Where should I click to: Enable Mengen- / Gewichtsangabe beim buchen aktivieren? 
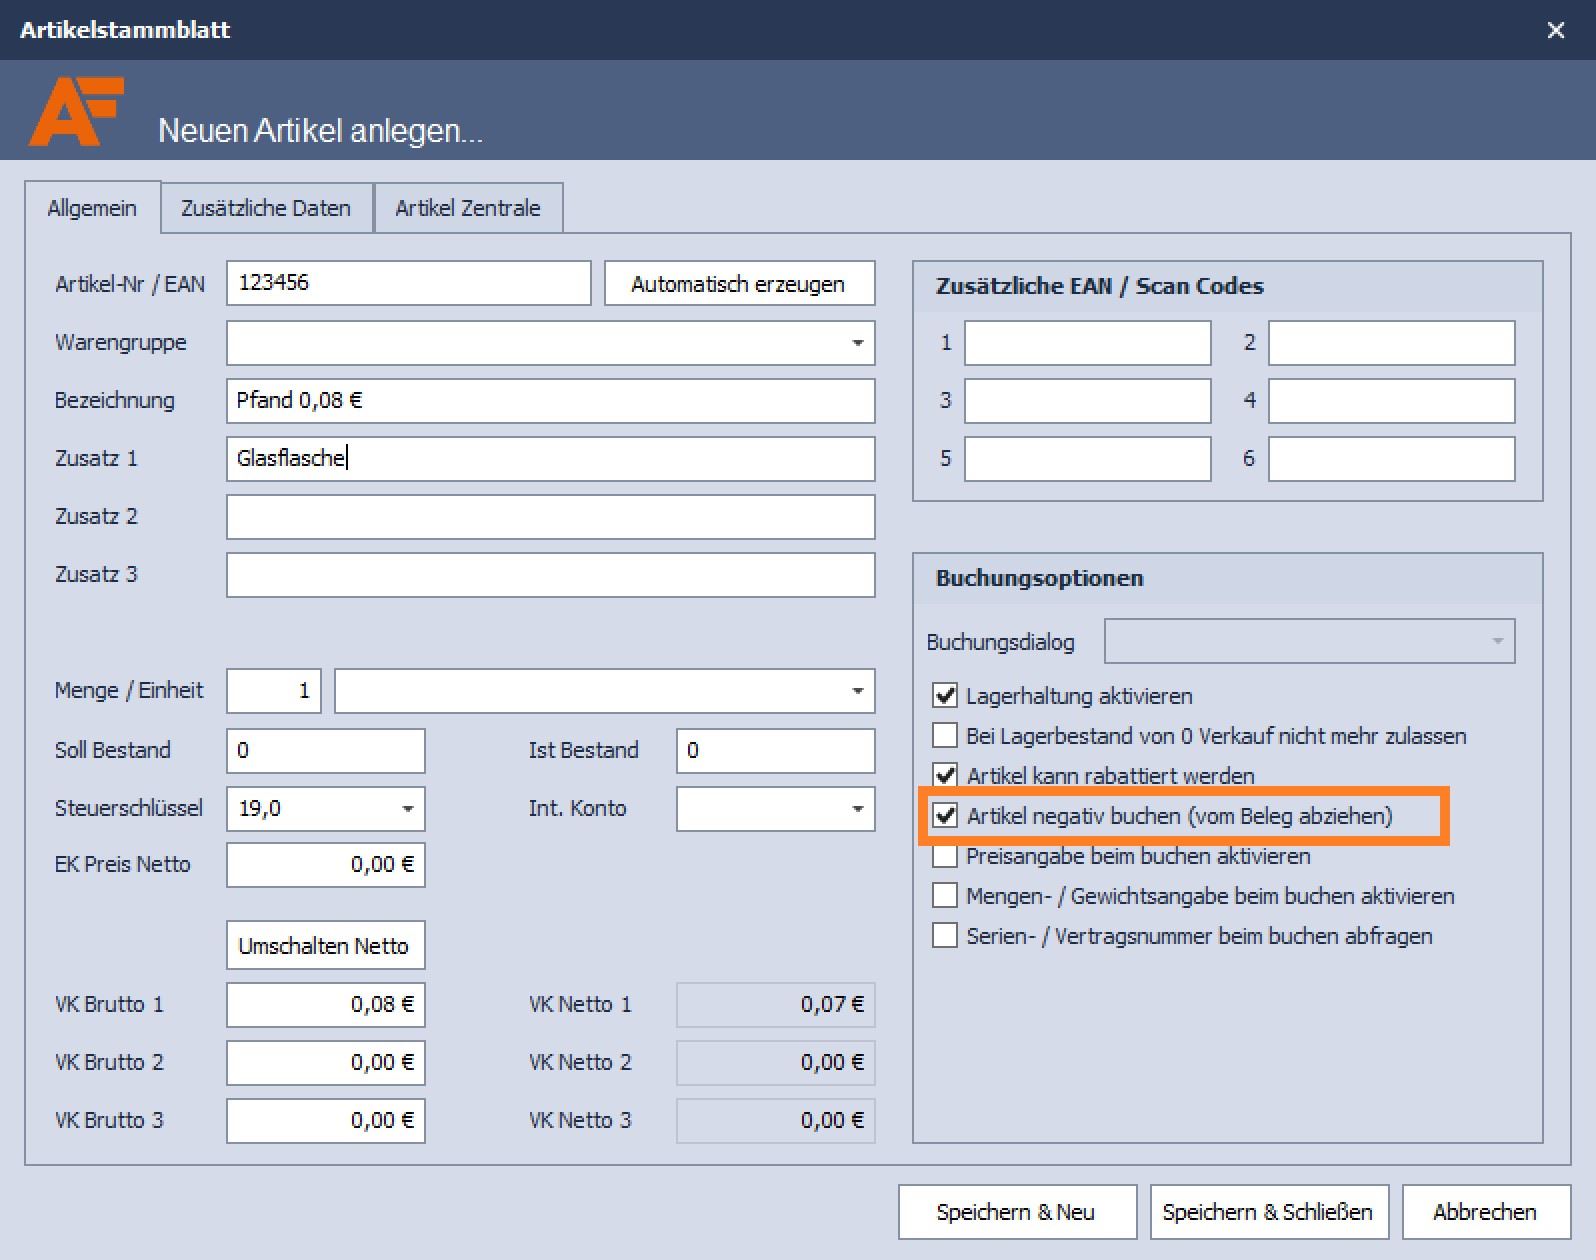pyautogui.click(x=945, y=895)
